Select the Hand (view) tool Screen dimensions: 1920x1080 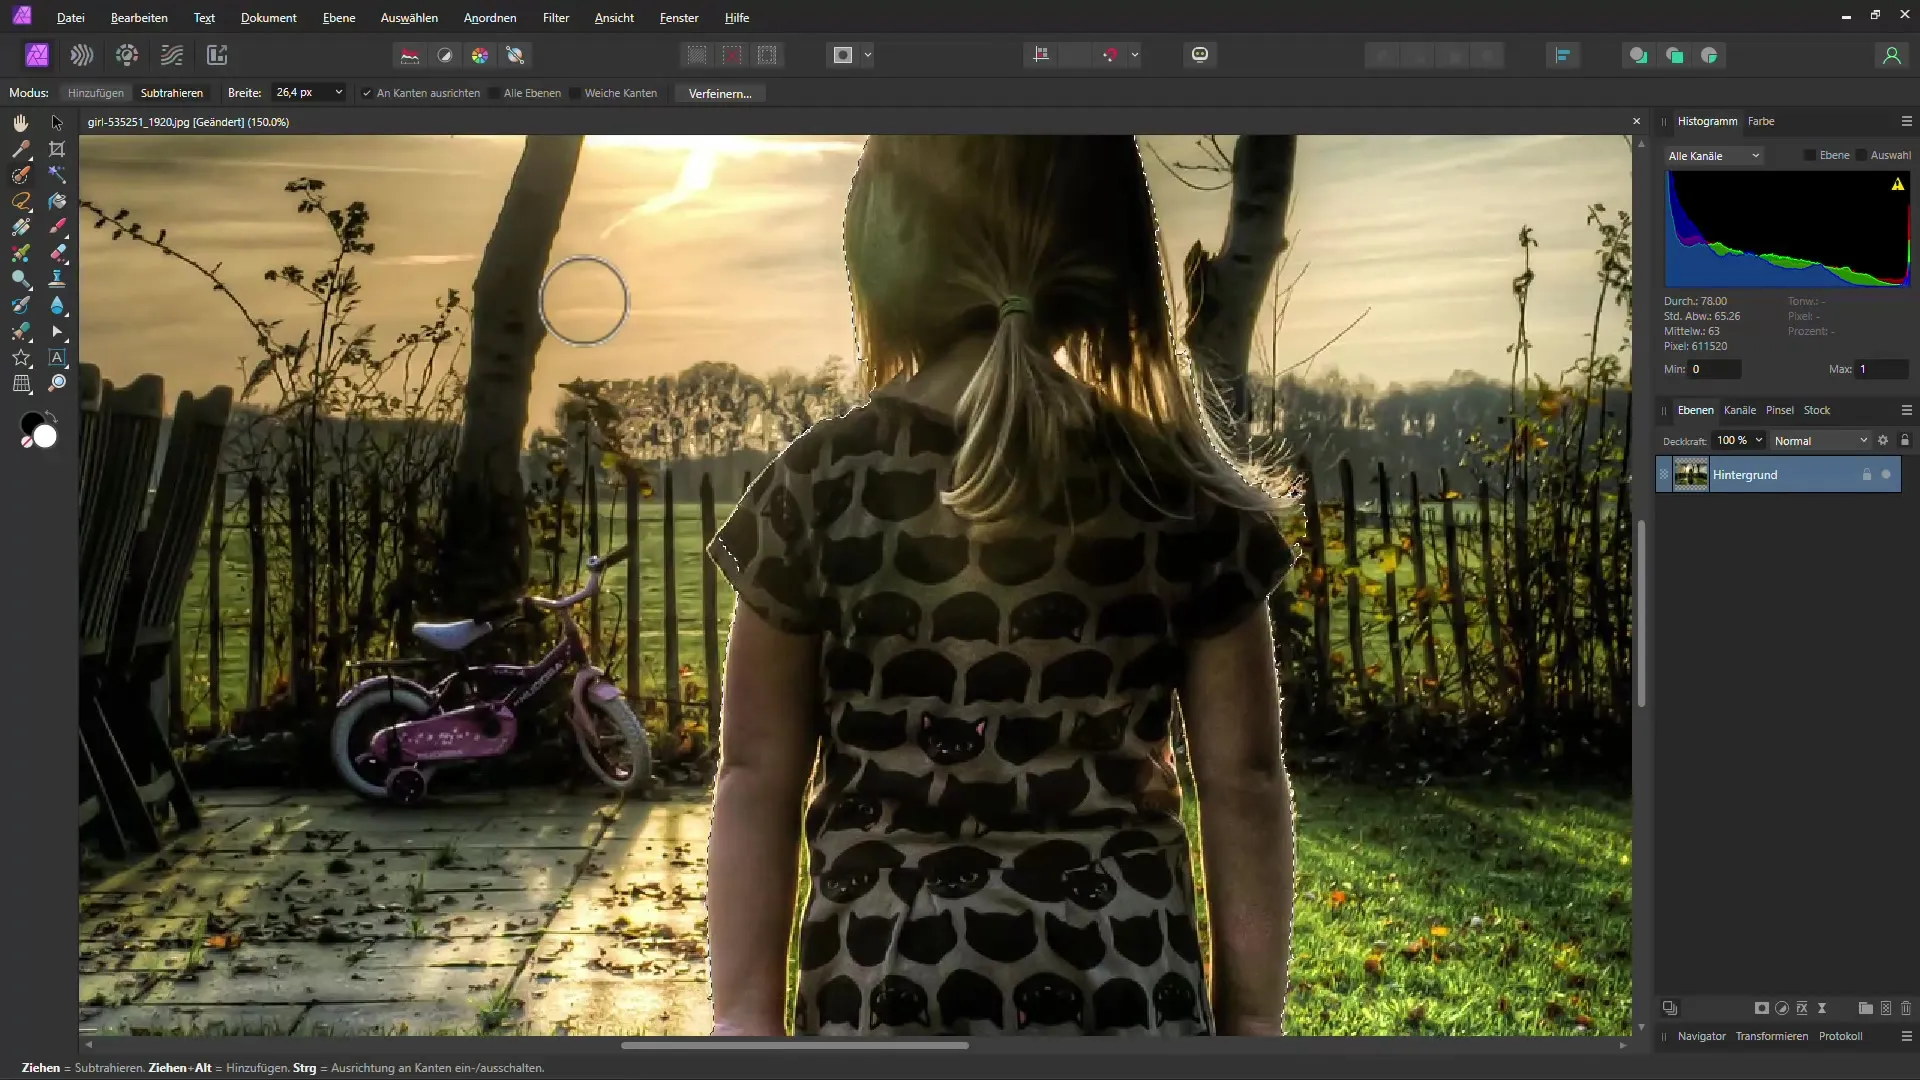tap(20, 123)
